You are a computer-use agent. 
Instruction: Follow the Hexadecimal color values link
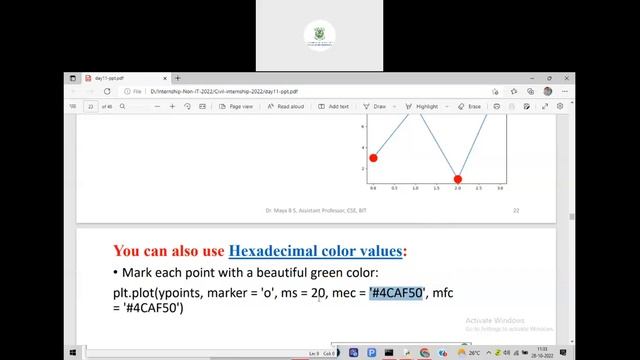pos(316,251)
